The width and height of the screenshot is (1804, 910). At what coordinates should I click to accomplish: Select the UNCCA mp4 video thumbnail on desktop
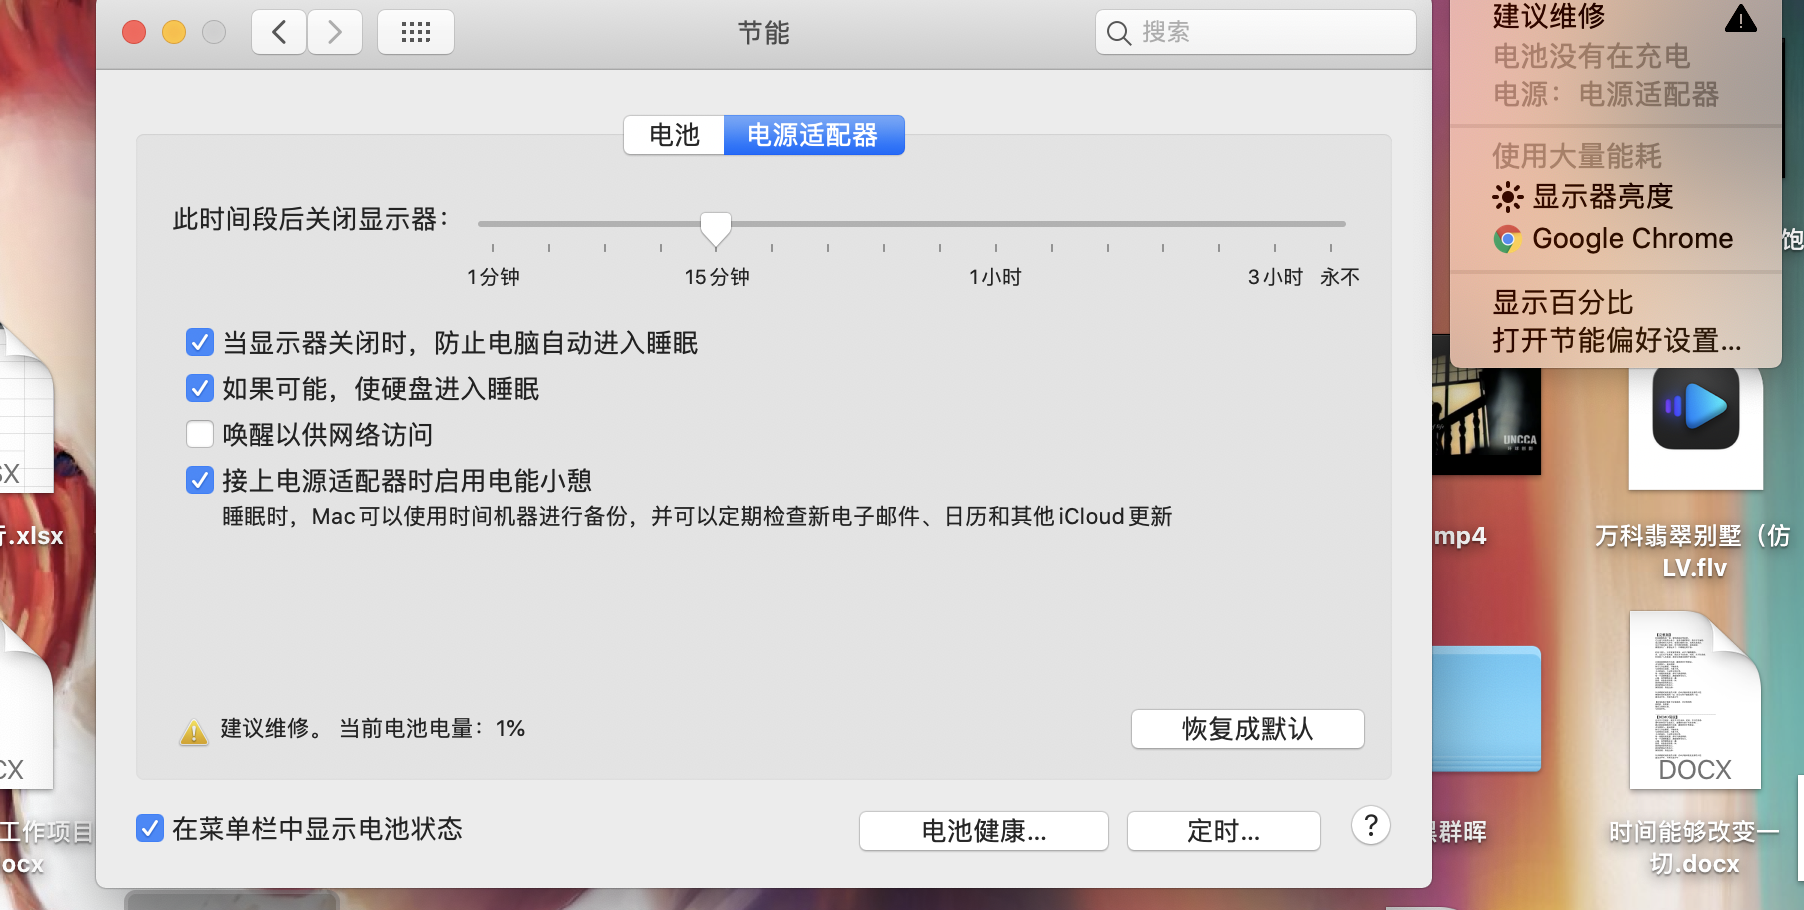click(1486, 421)
